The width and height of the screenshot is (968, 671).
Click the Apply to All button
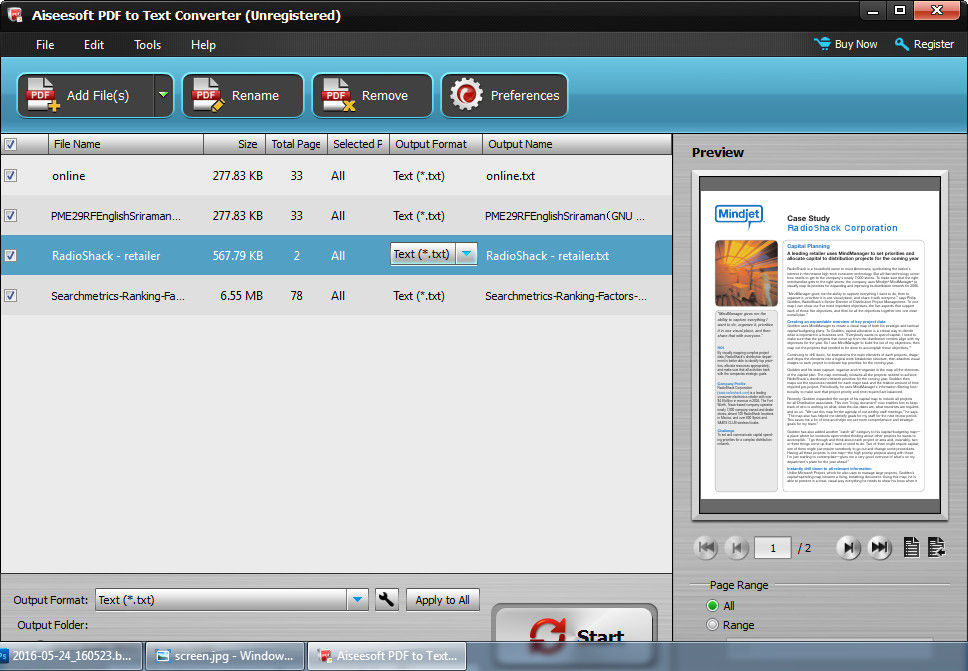(443, 599)
